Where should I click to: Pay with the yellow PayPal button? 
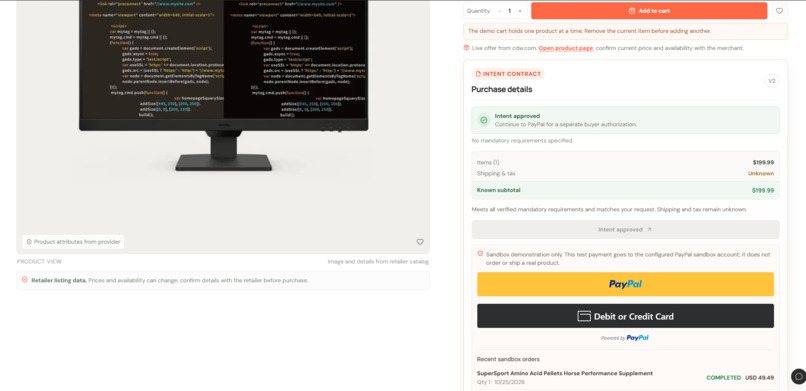pyautogui.click(x=625, y=284)
